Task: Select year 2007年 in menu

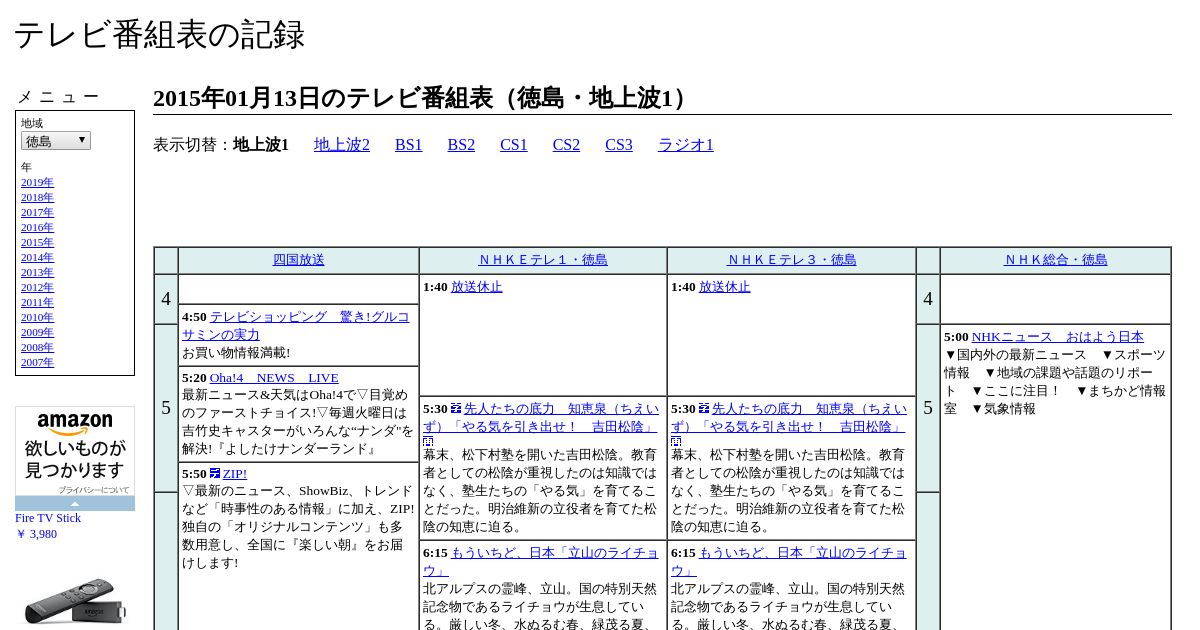Action: point(37,362)
